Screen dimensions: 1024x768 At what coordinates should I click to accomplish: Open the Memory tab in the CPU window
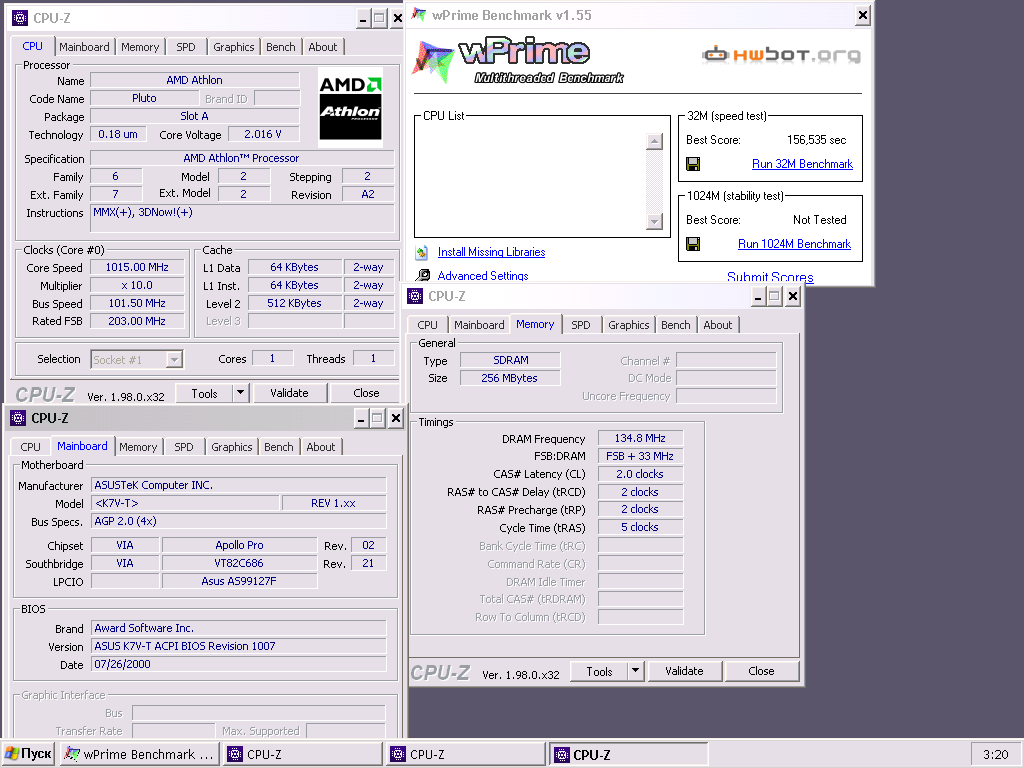pos(140,47)
